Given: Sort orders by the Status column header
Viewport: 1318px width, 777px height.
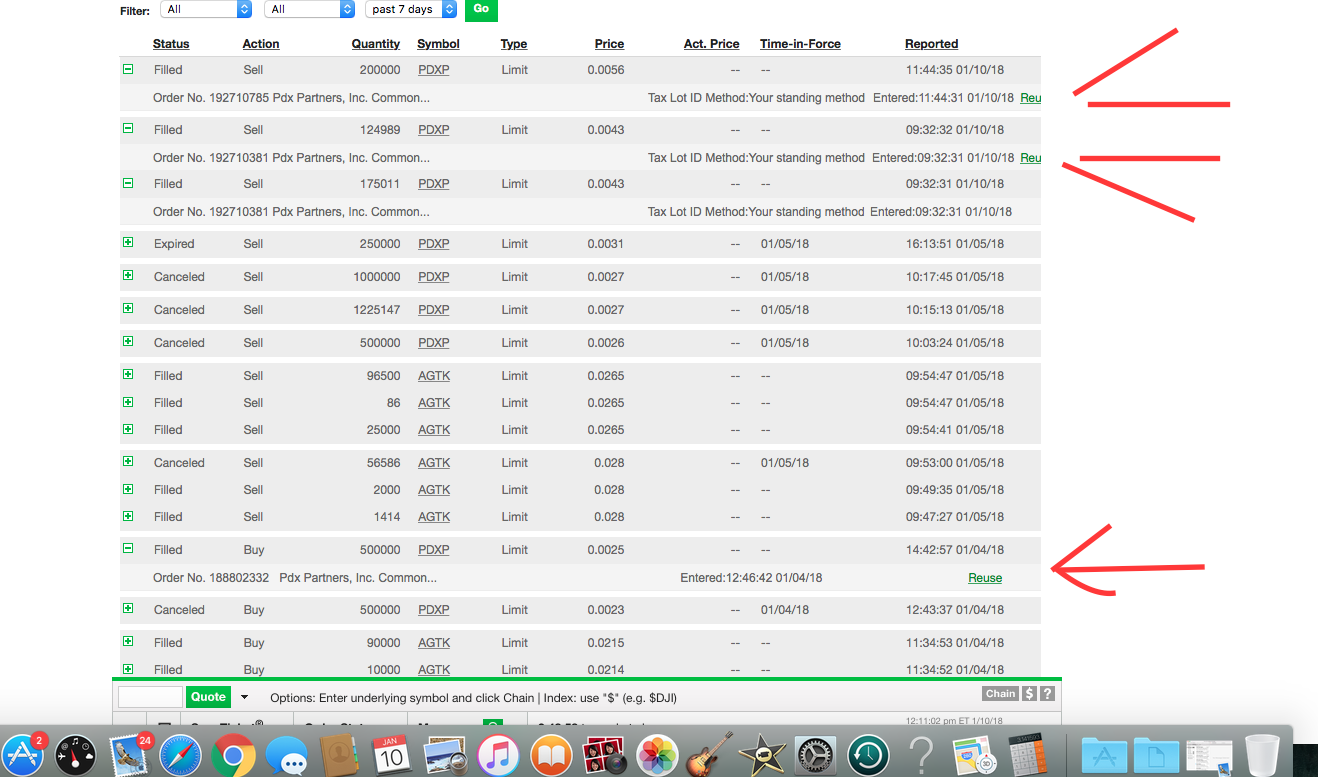Looking at the screenshot, I should [x=171, y=44].
